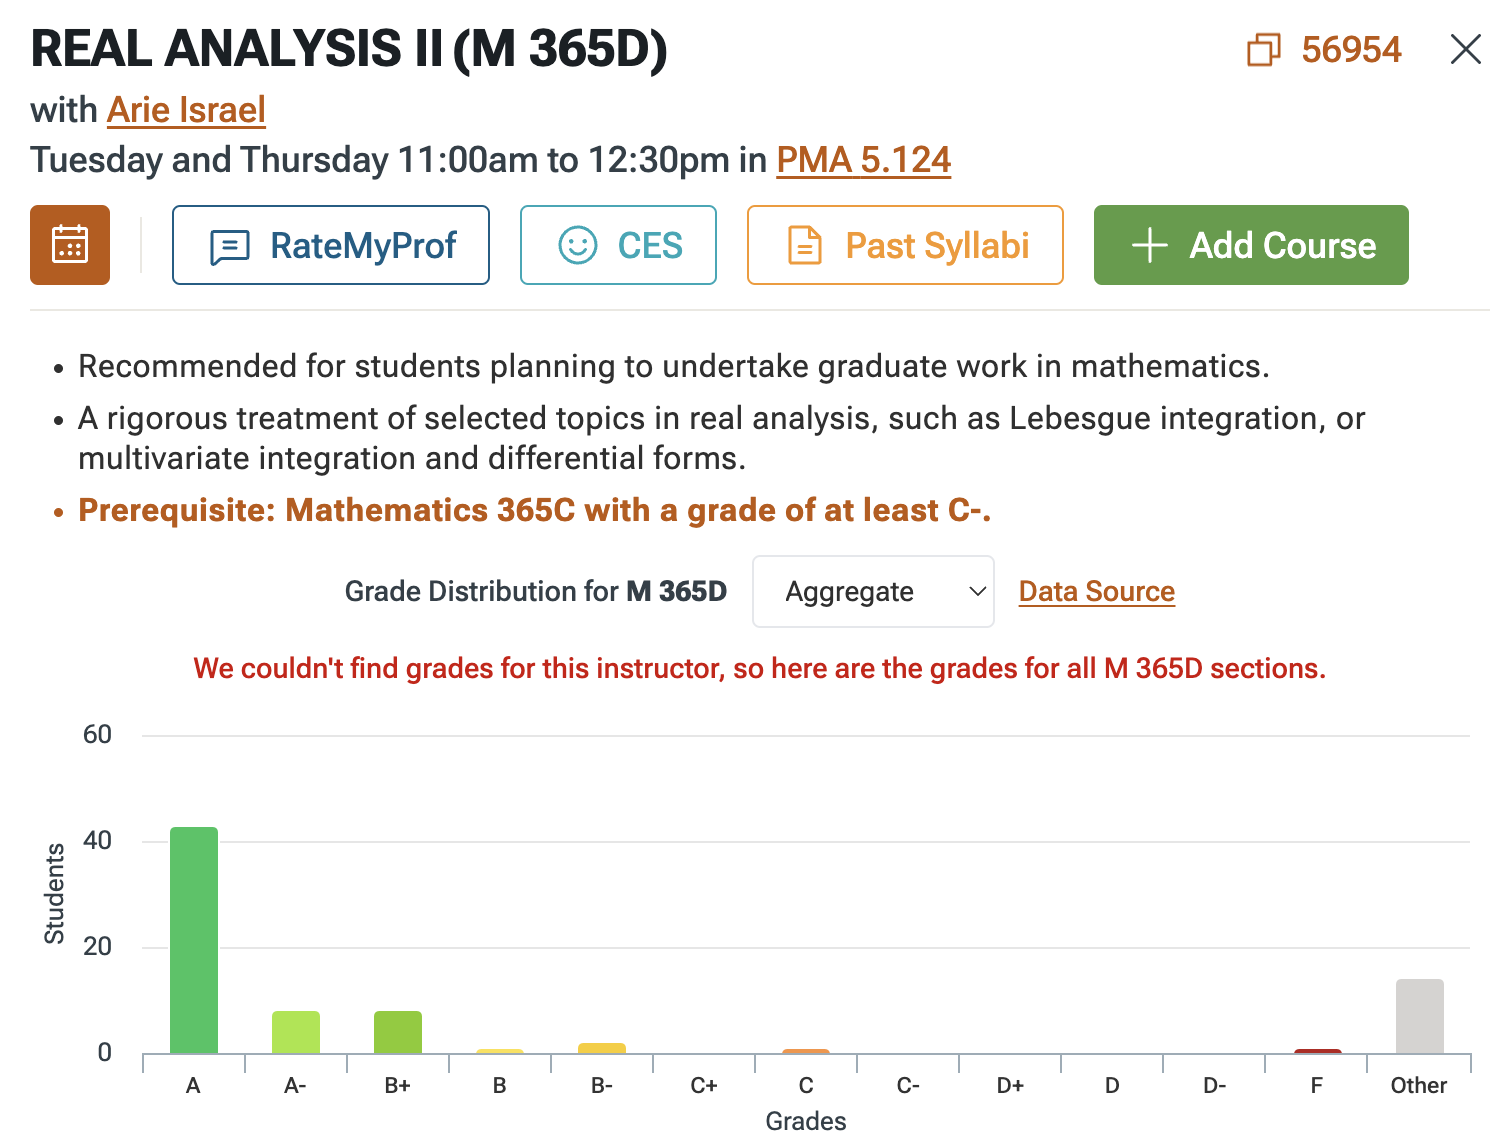Click the A grade bar in chart
Image resolution: width=1510 pixels, height=1142 pixels.
tap(194, 940)
